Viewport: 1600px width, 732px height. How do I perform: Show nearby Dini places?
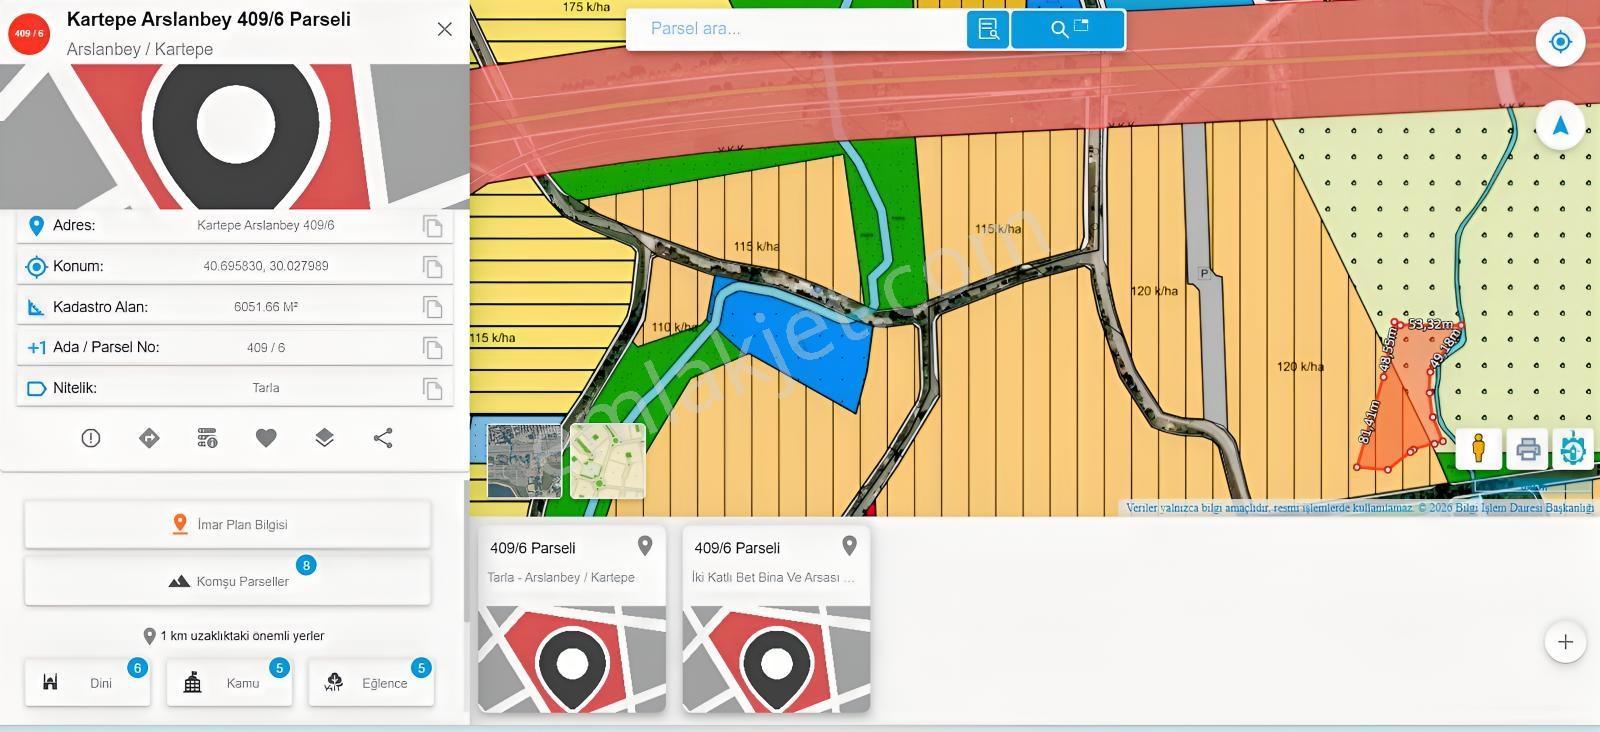pos(88,683)
